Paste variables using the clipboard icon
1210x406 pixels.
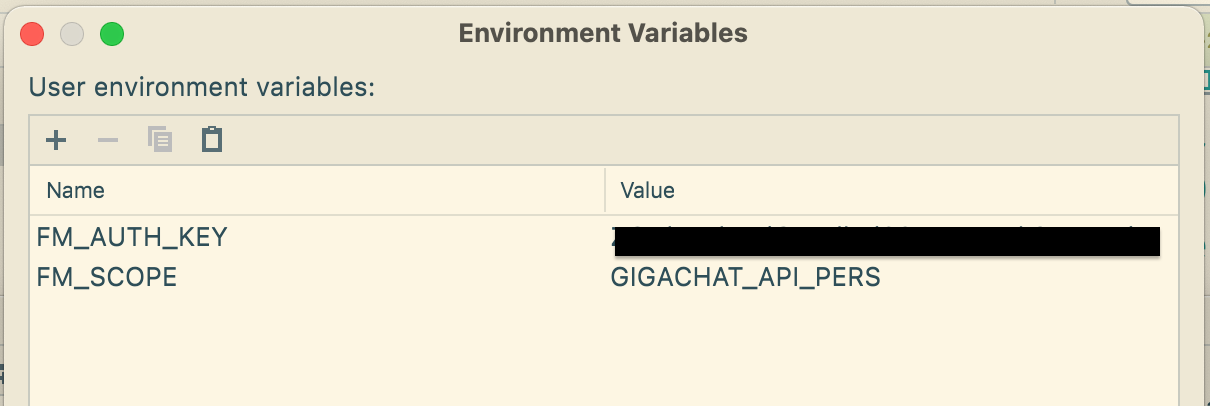211,139
